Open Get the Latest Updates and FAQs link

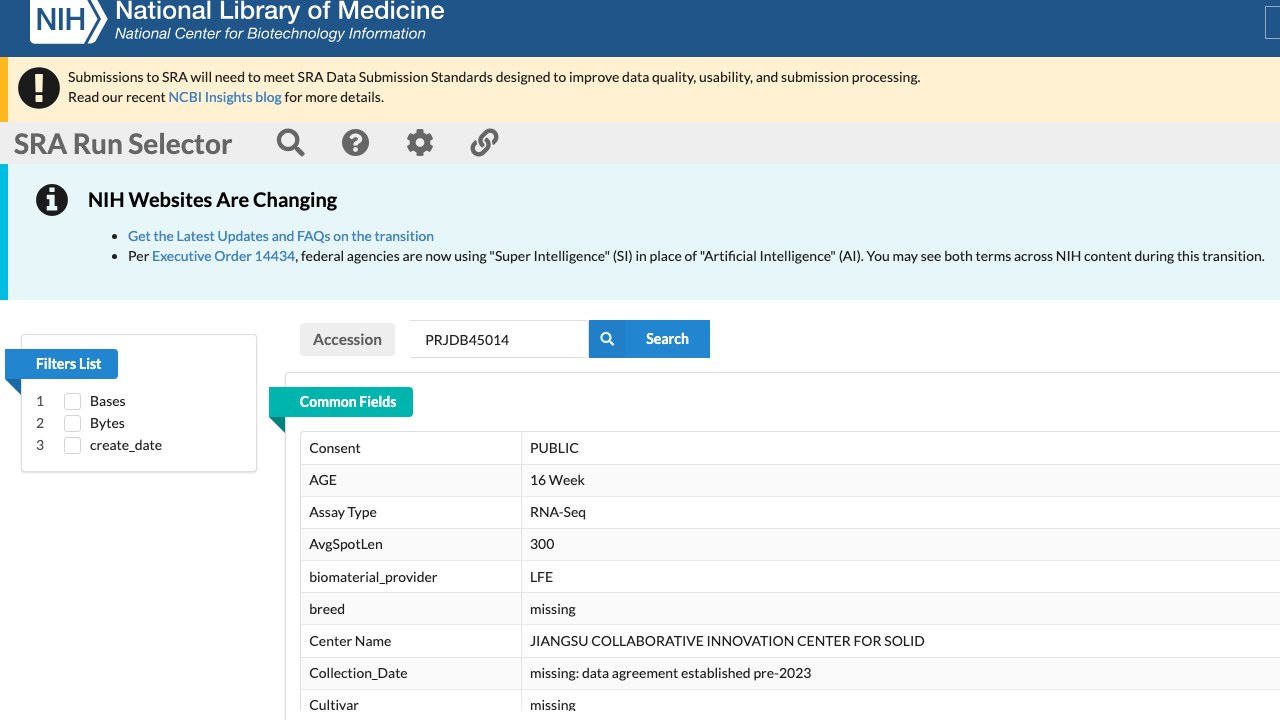tap(281, 236)
